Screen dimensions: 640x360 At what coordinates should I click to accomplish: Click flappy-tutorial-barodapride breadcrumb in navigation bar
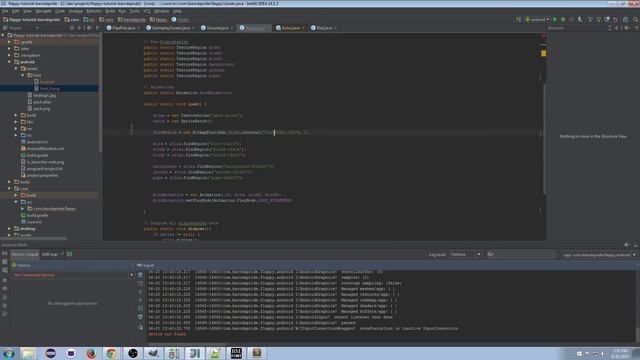tap(31, 19)
